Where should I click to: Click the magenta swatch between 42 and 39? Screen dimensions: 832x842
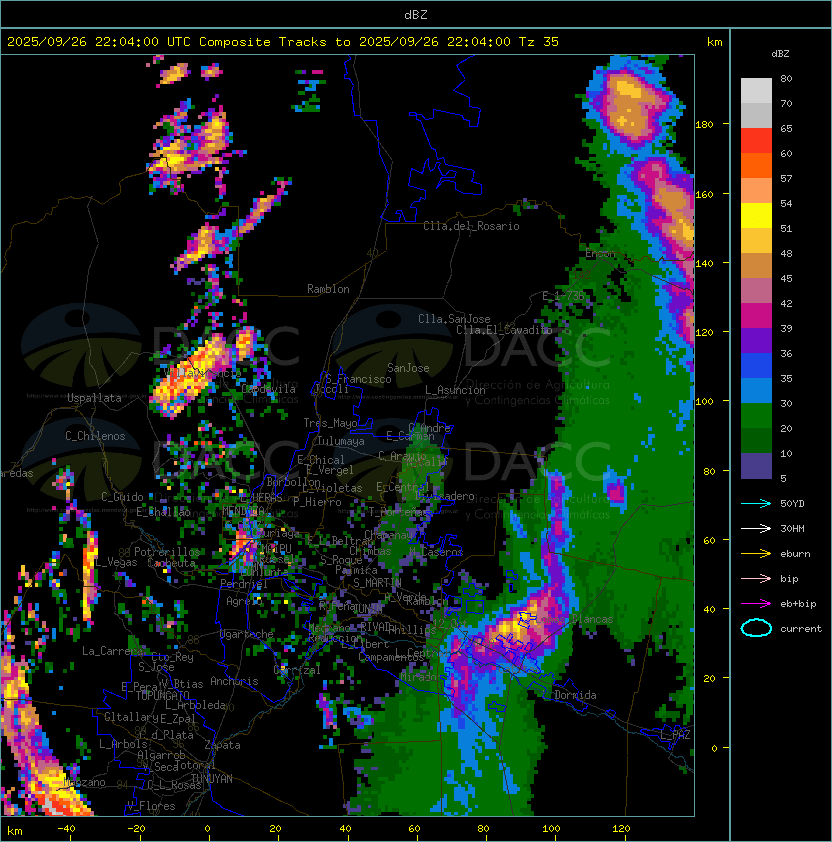click(756, 315)
